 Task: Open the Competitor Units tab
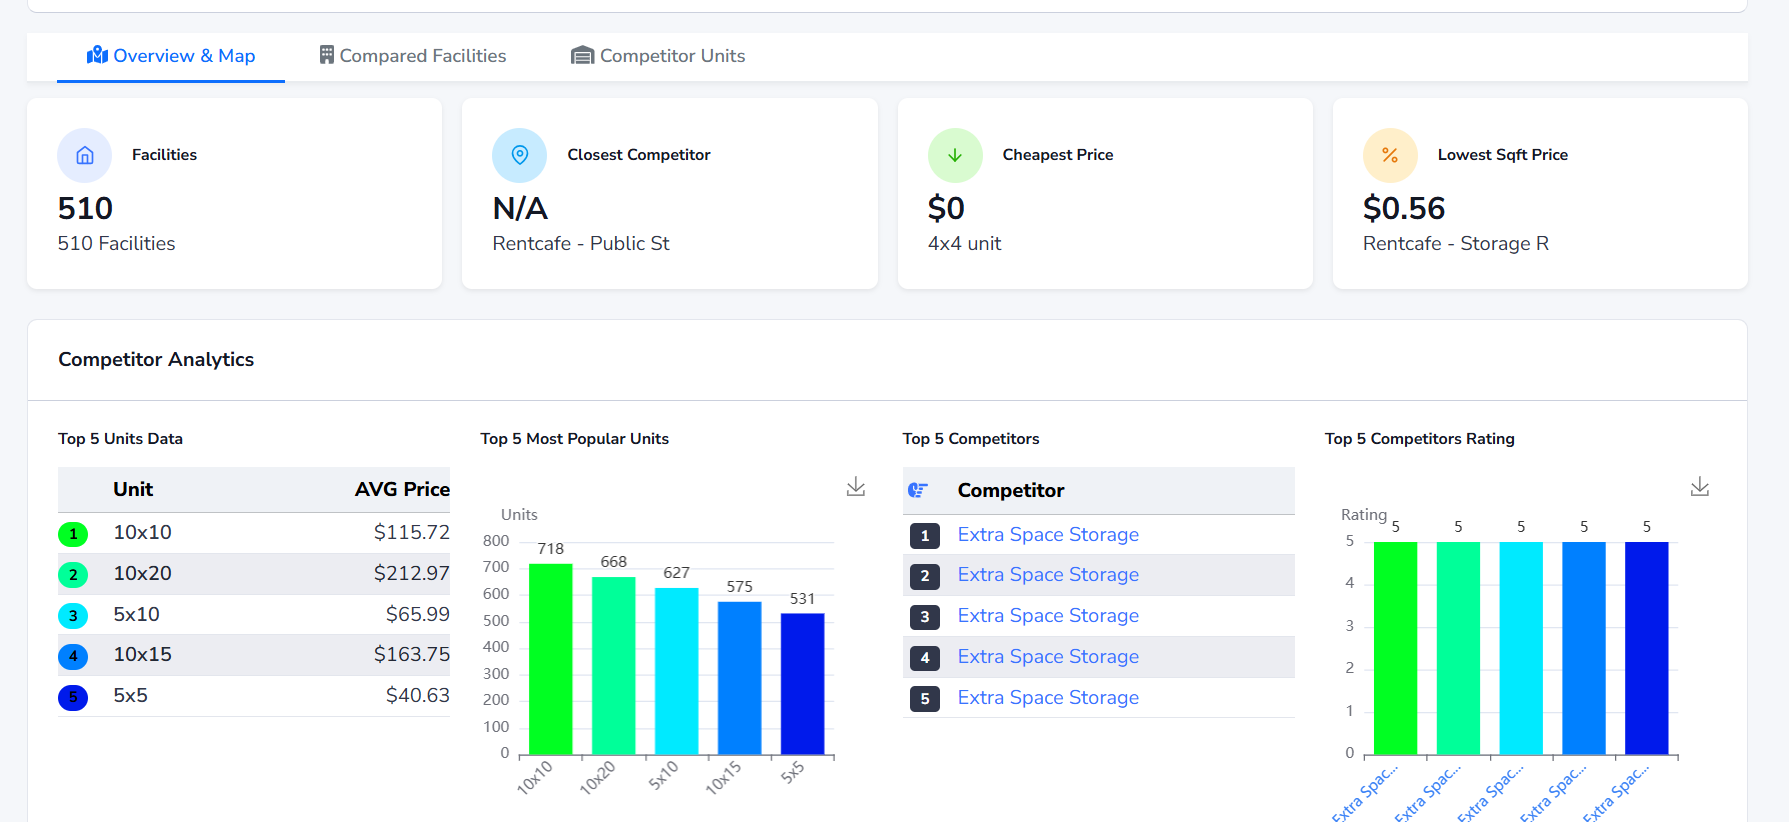(658, 56)
